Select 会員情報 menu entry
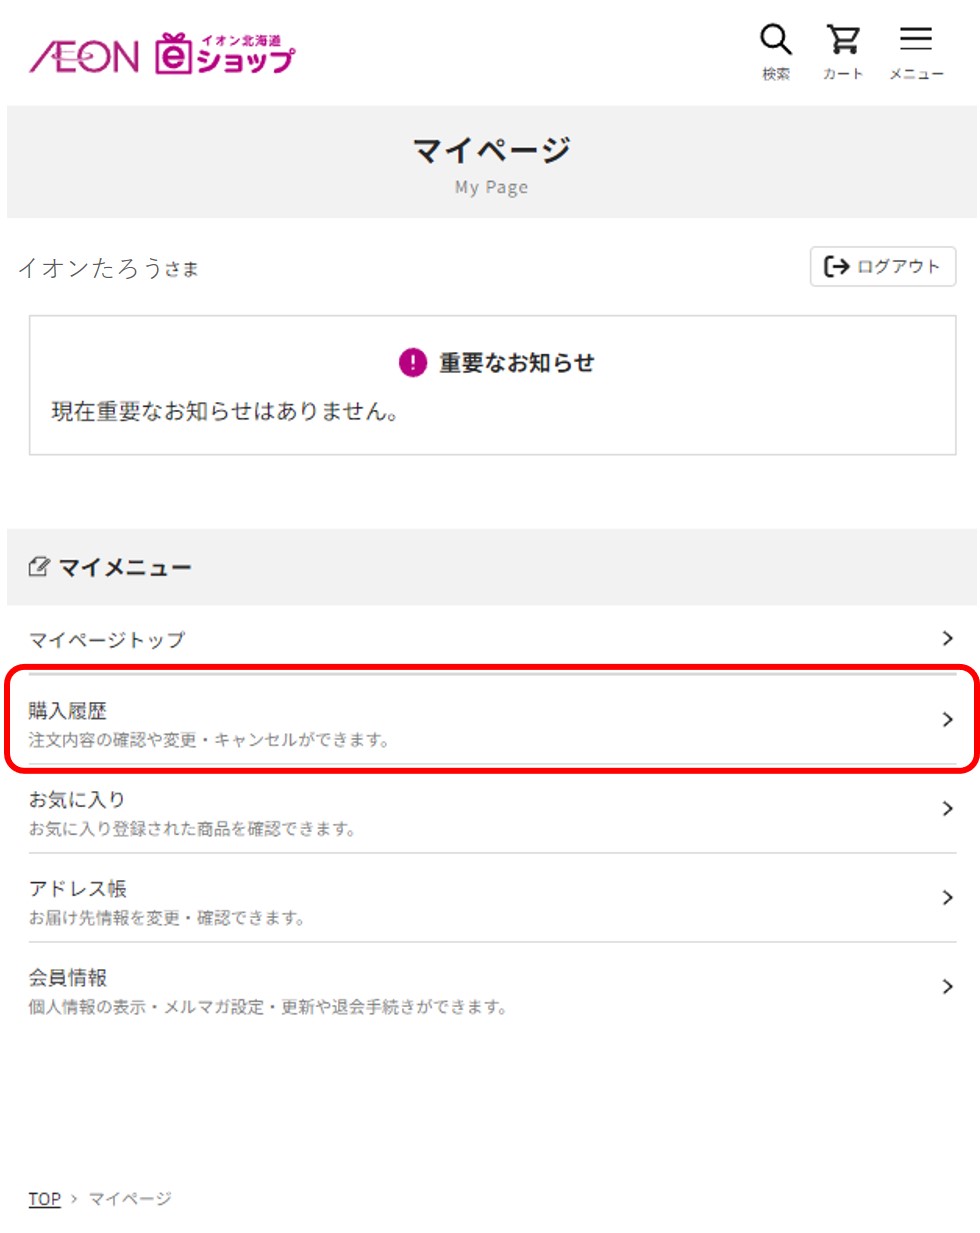 (x=492, y=987)
